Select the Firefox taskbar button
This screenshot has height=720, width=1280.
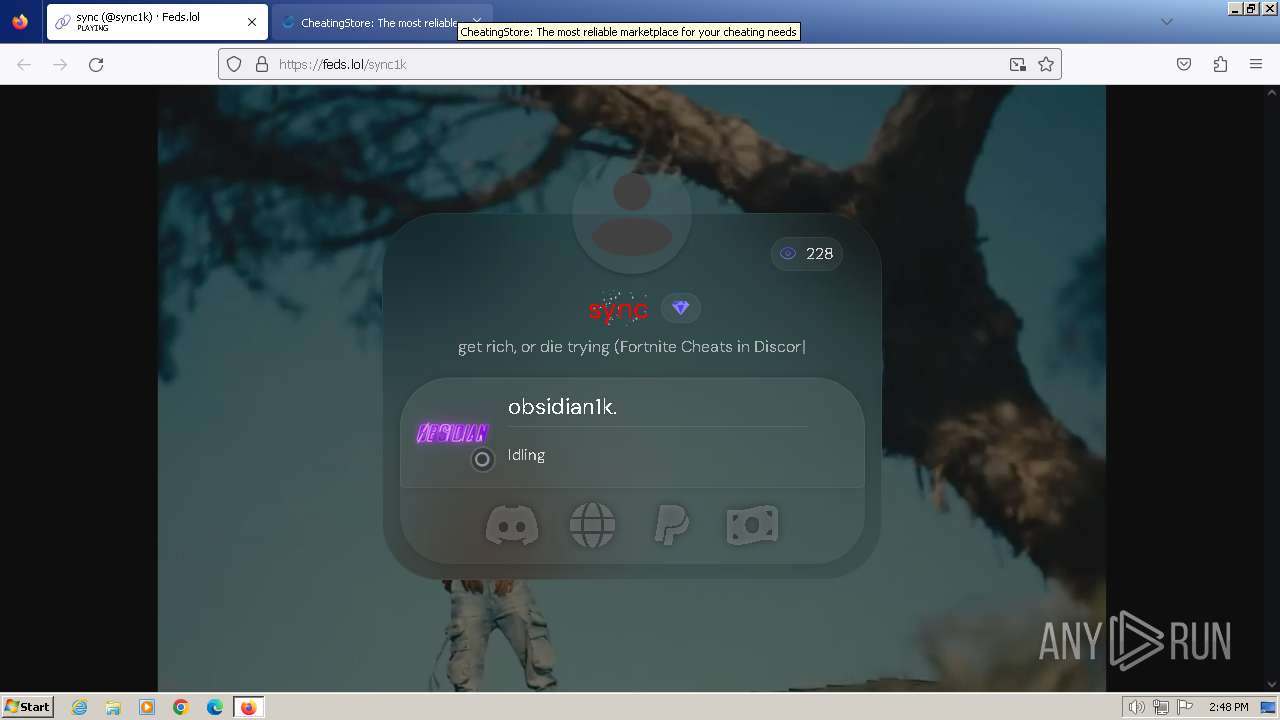tap(248, 707)
